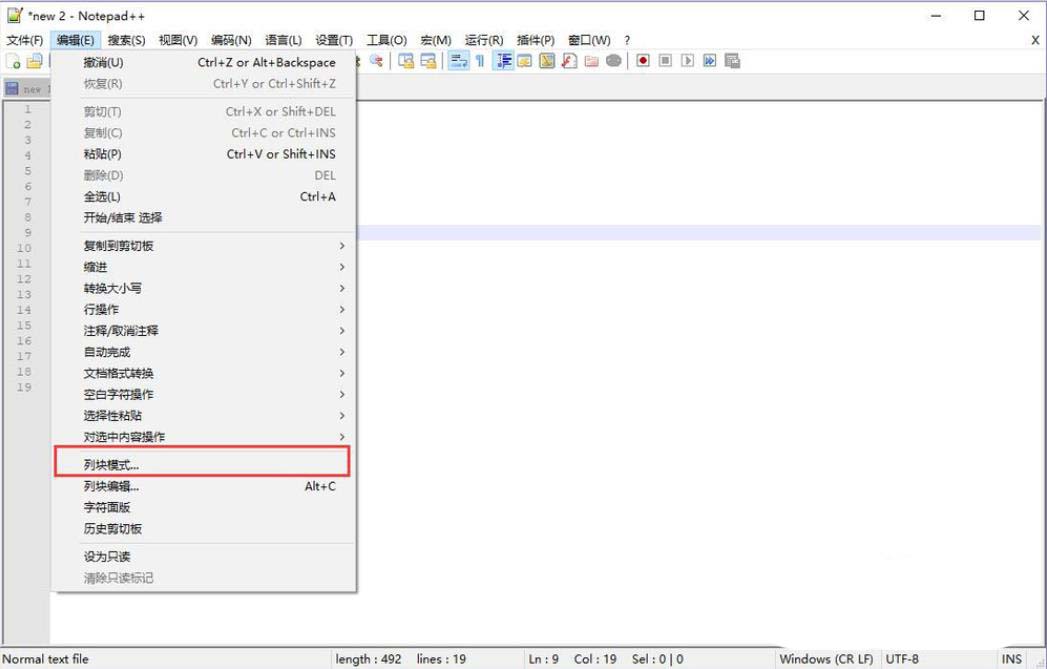Open the Function List panel
The width and height of the screenshot is (1047, 669).
click(568, 61)
